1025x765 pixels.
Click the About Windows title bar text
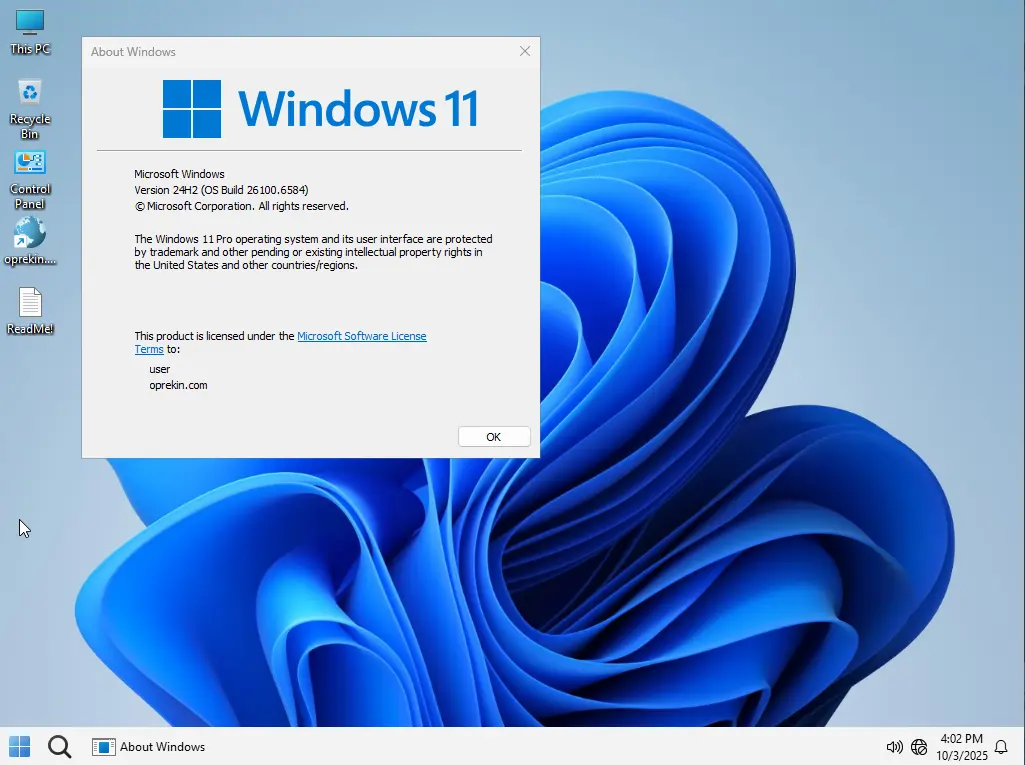tap(133, 52)
